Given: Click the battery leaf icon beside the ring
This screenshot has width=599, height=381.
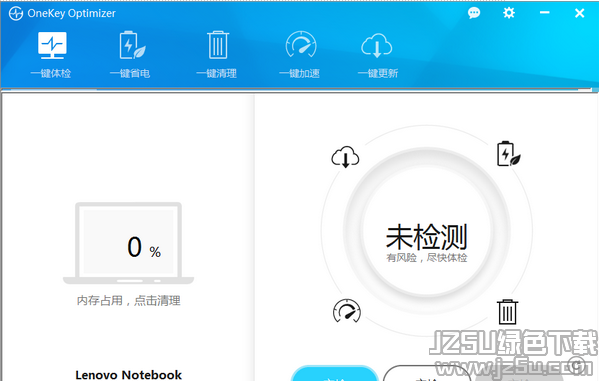Looking at the screenshot, I should pos(508,154).
